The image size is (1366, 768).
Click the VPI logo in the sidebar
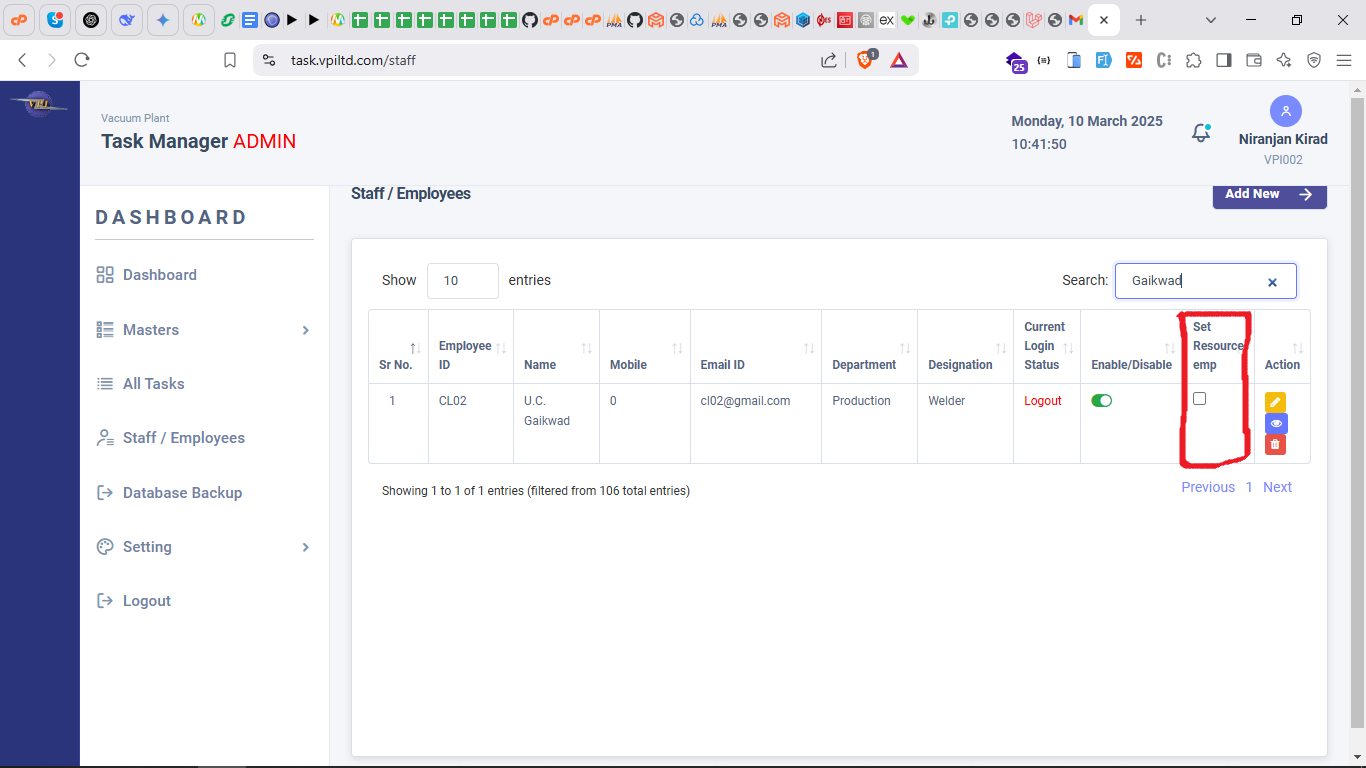(x=40, y=102)
